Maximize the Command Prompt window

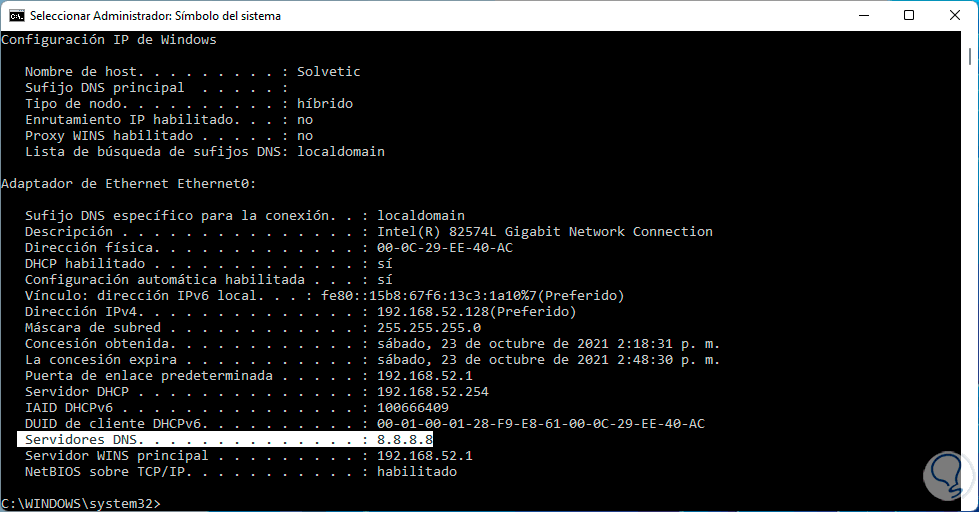coord(909,16)
